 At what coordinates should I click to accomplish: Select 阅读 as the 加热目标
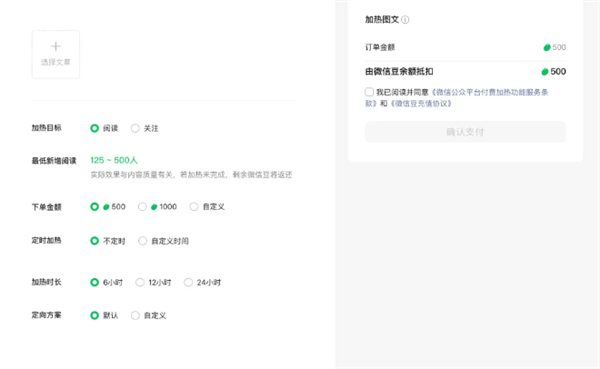[x=95, y=128]
